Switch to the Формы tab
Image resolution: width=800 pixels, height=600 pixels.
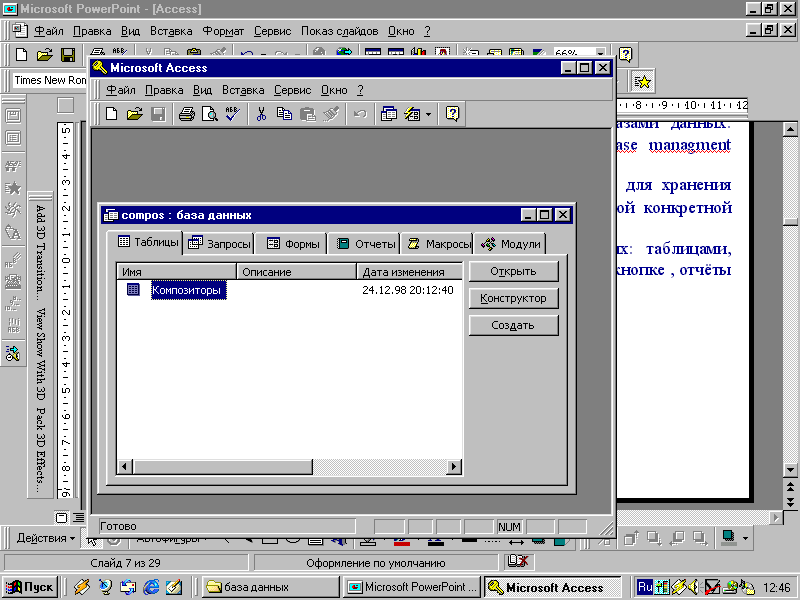point(292,244)
